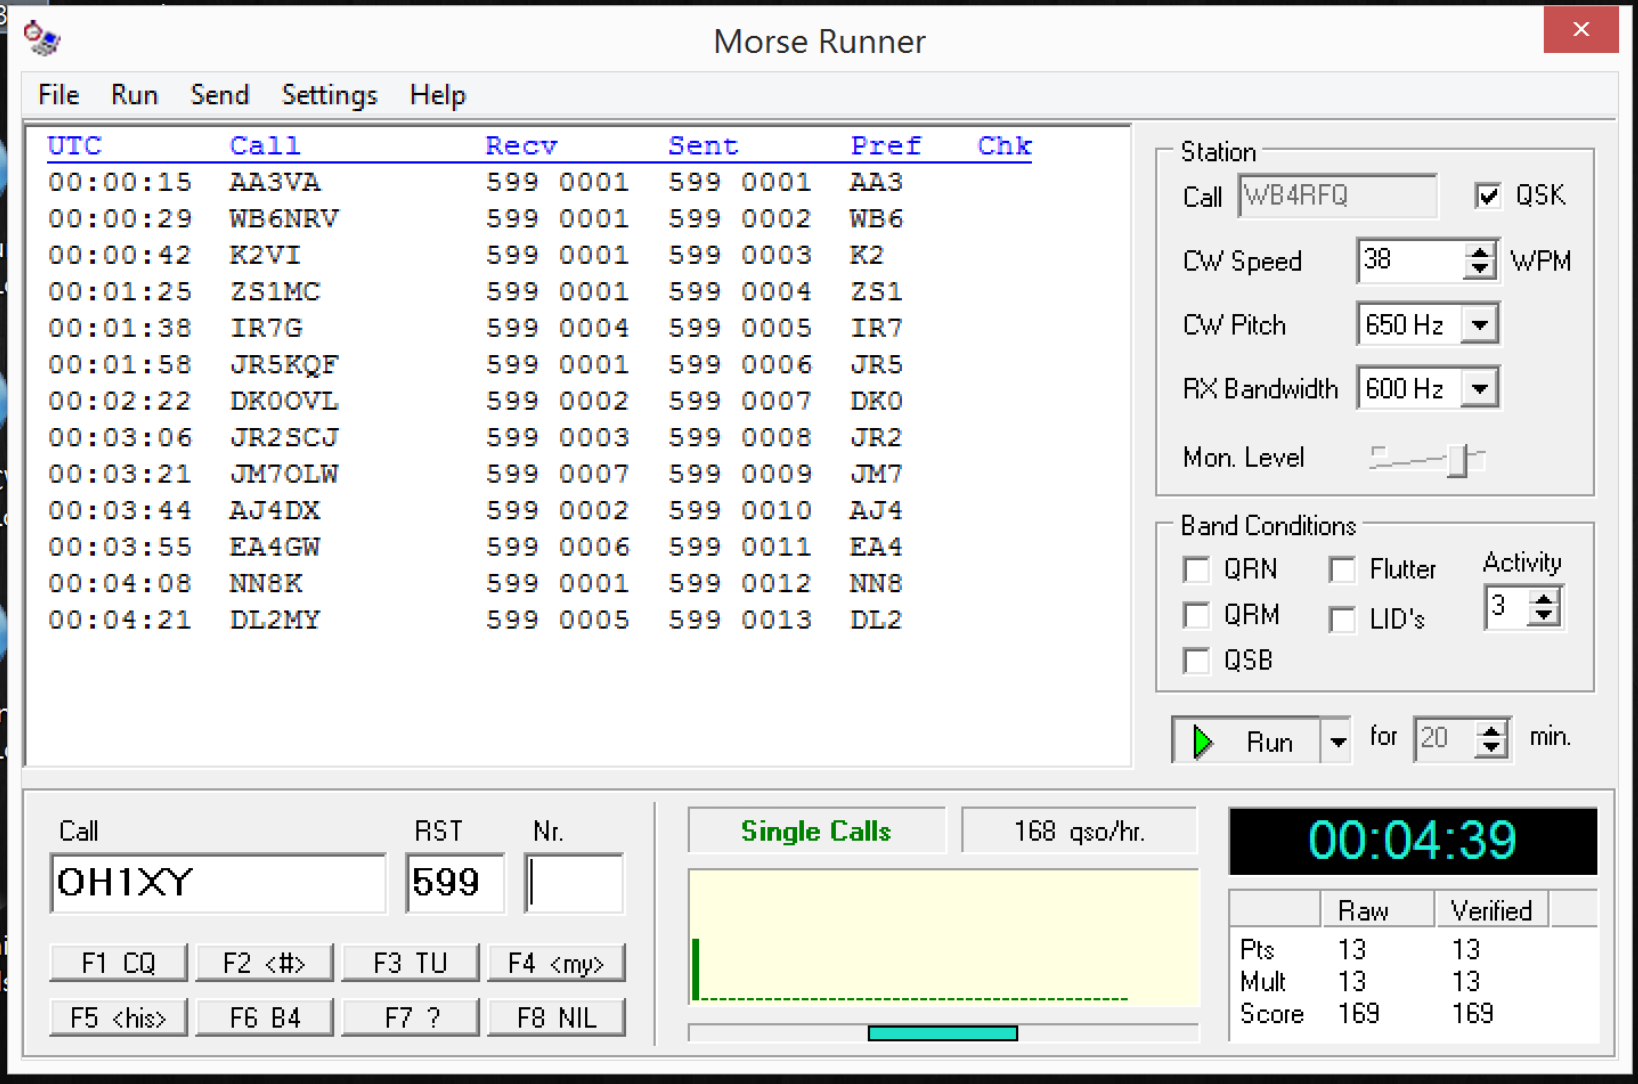The image size is (1638, 1084).
Task: Open the Run mode dropdown arrow
Action: [x=1337, y=742]
